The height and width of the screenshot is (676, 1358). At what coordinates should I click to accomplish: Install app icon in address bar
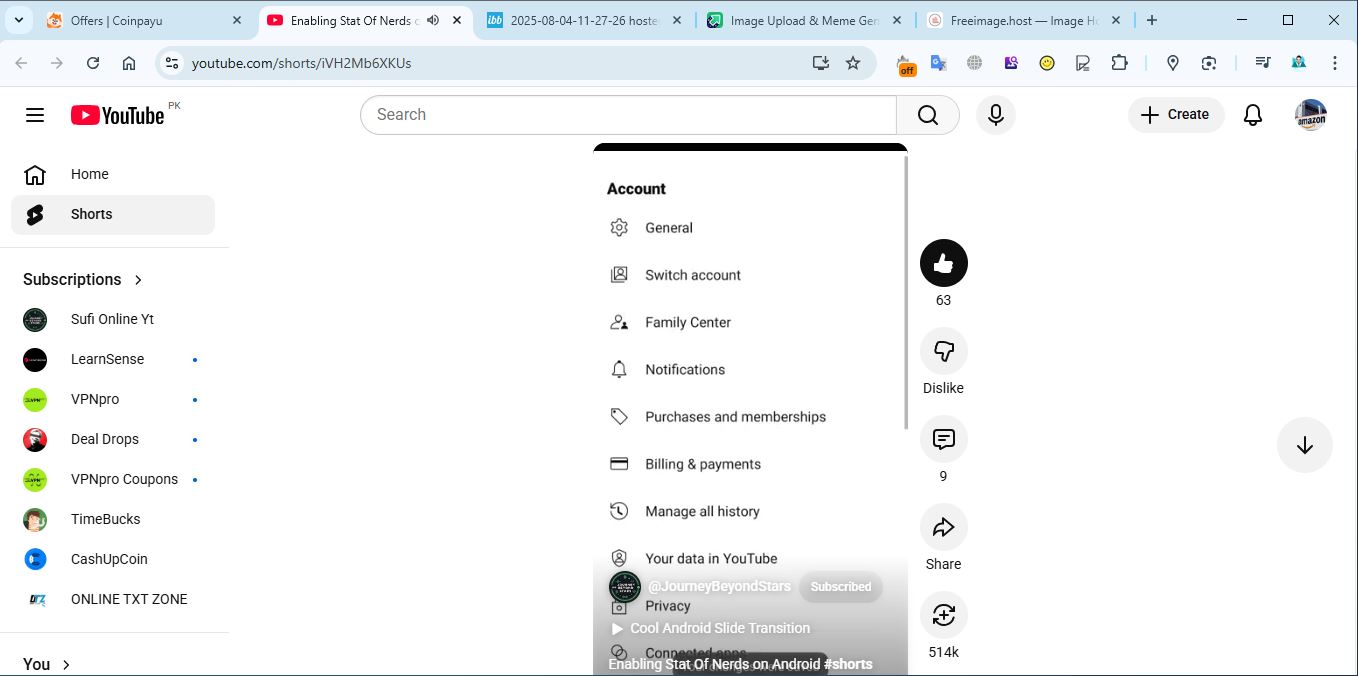[820, 63]
